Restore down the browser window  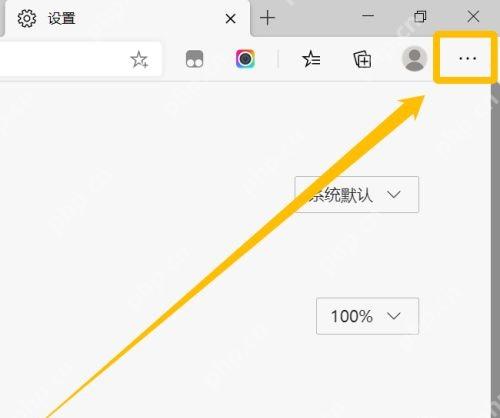(x=420, y=16)
